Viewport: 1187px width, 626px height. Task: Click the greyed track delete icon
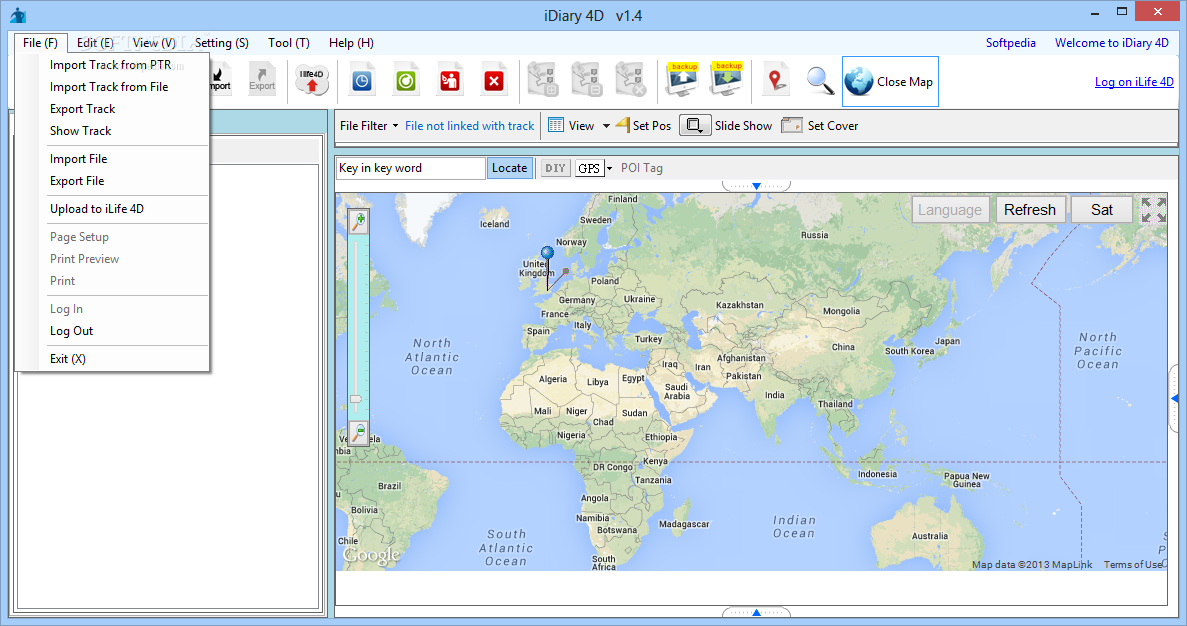(x=631, y=79)
